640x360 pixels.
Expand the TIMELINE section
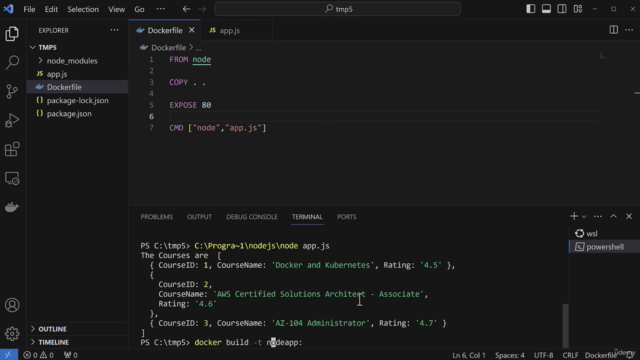(78, 342)
